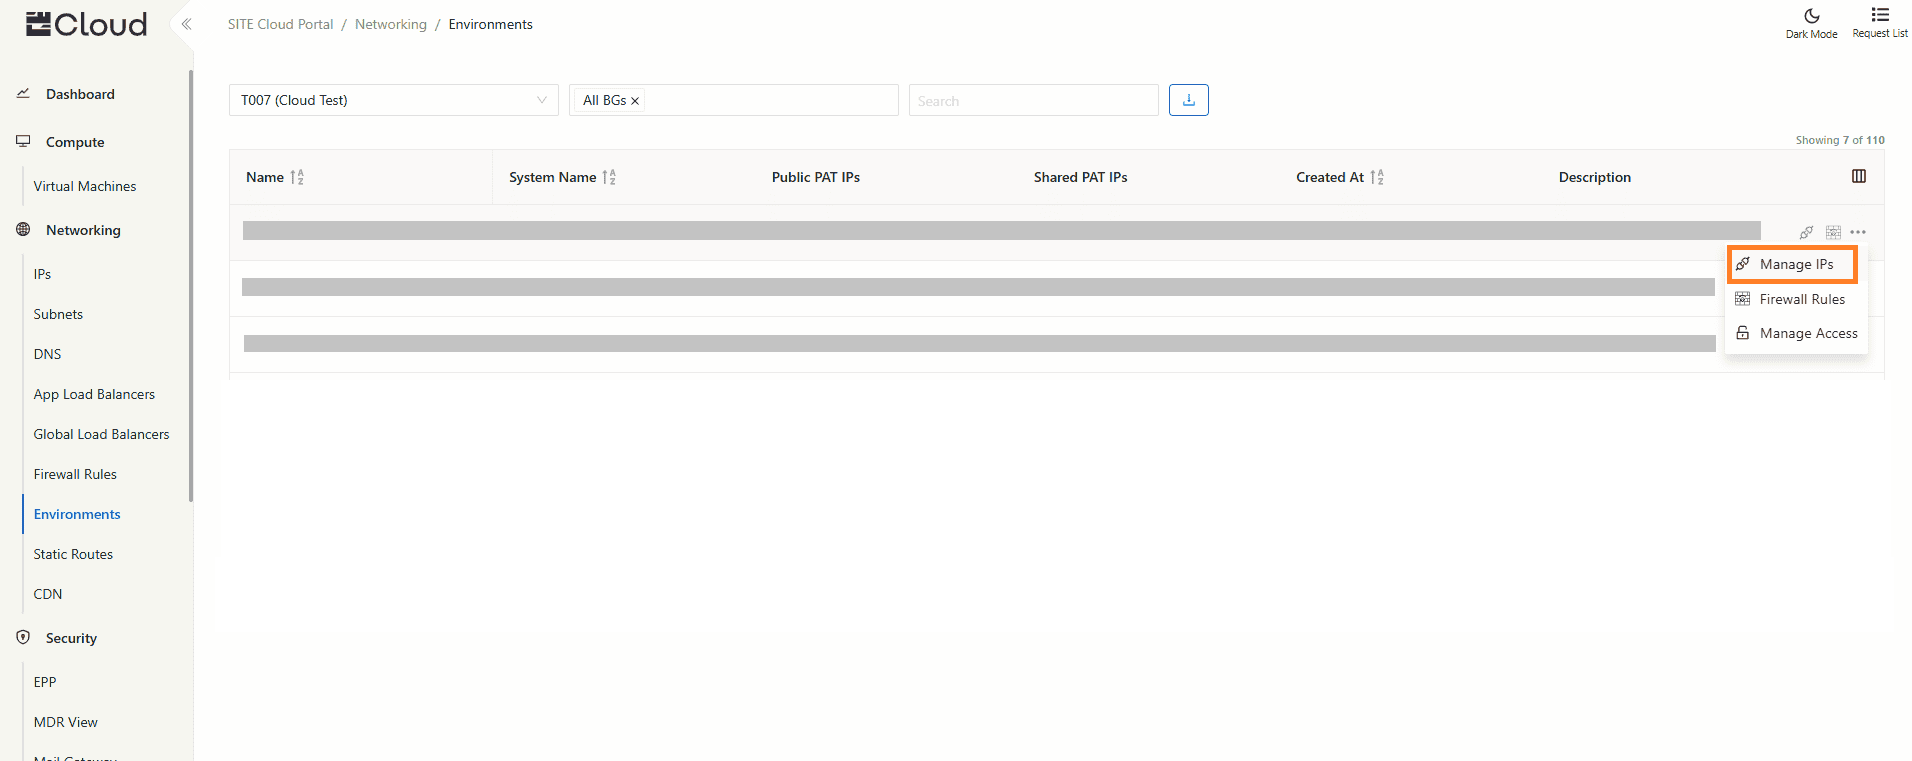1912x761 pixels.
Task: Open Static Routes in the sidebar
Action: (73, 554)
